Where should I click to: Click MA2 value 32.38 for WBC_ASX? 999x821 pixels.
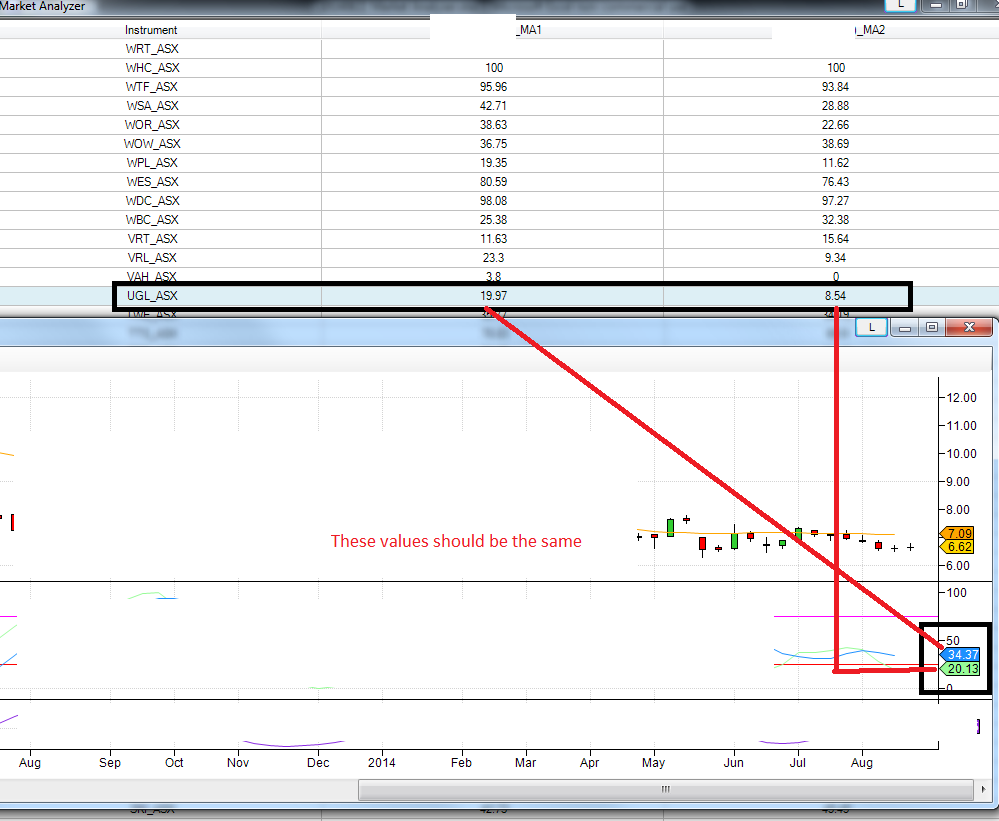[835, 220]
